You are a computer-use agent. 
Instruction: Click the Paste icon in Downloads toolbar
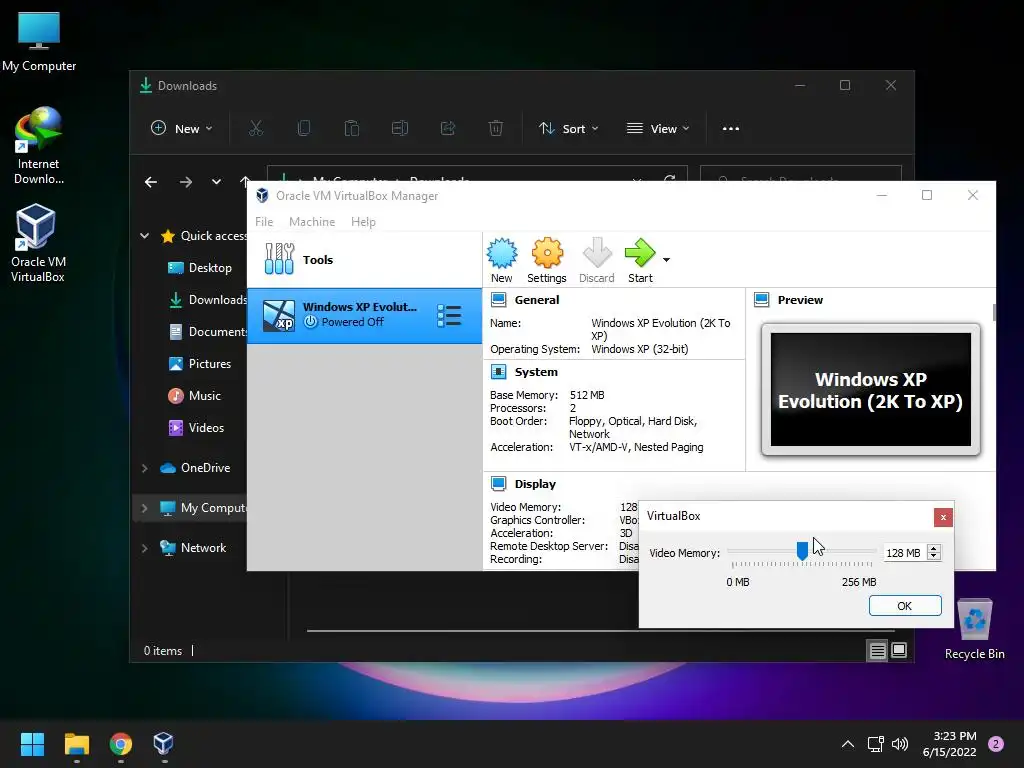[x=351, y=128]
